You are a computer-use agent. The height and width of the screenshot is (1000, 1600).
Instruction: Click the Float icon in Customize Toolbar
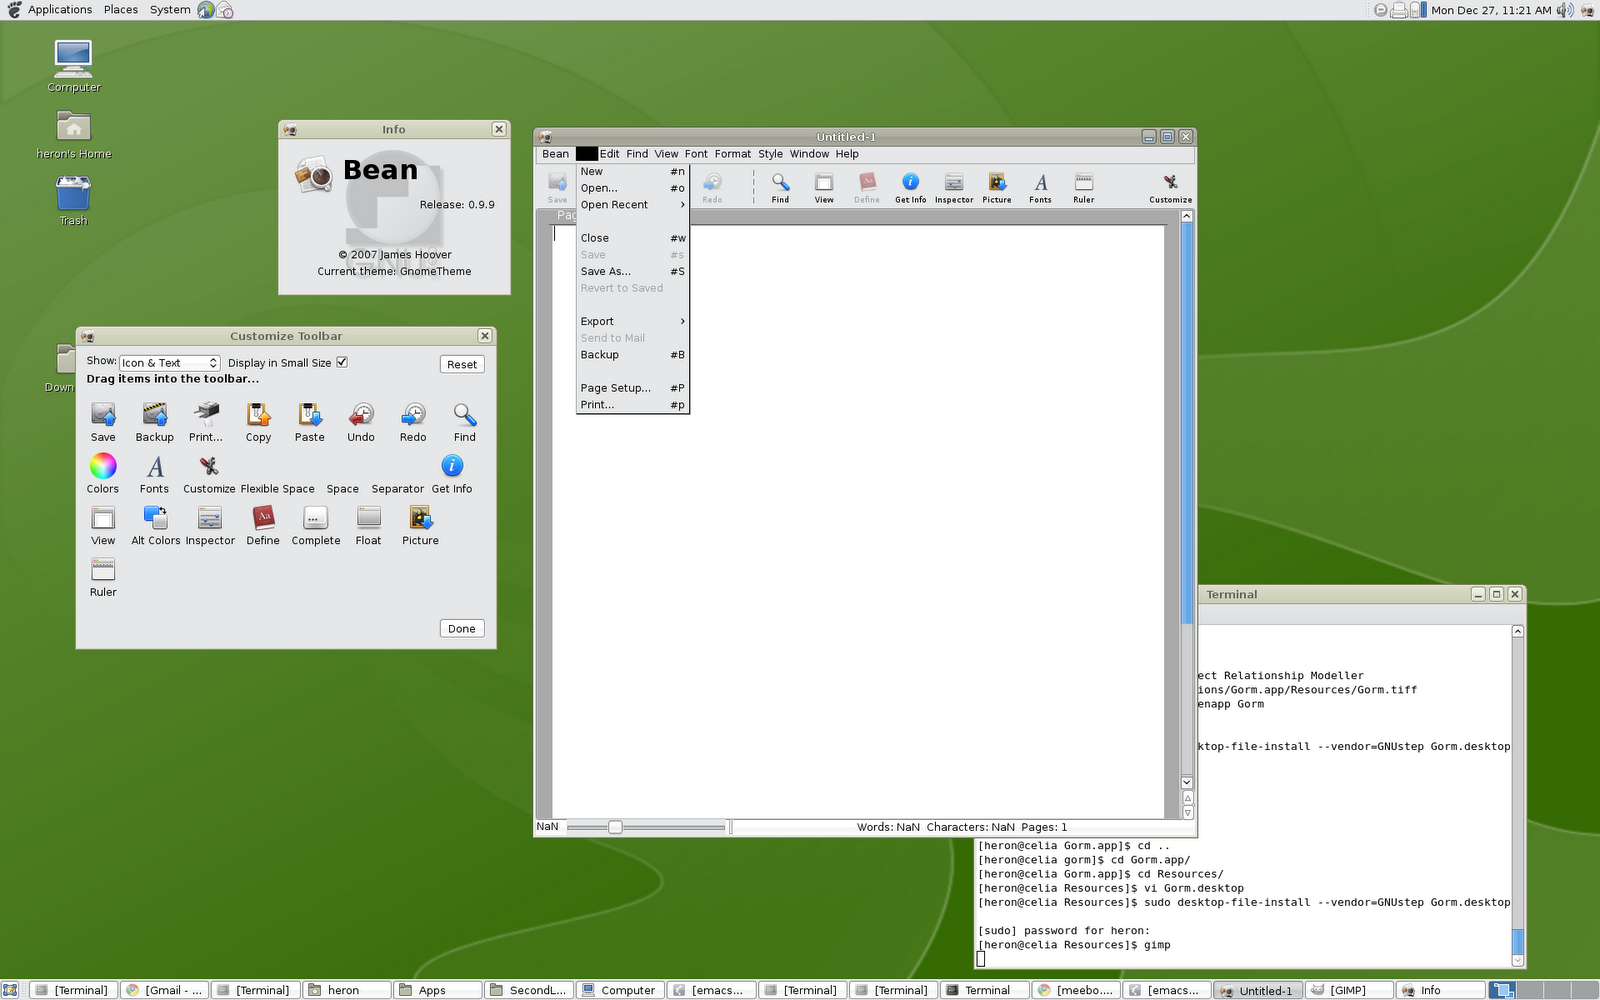[369, 518]
